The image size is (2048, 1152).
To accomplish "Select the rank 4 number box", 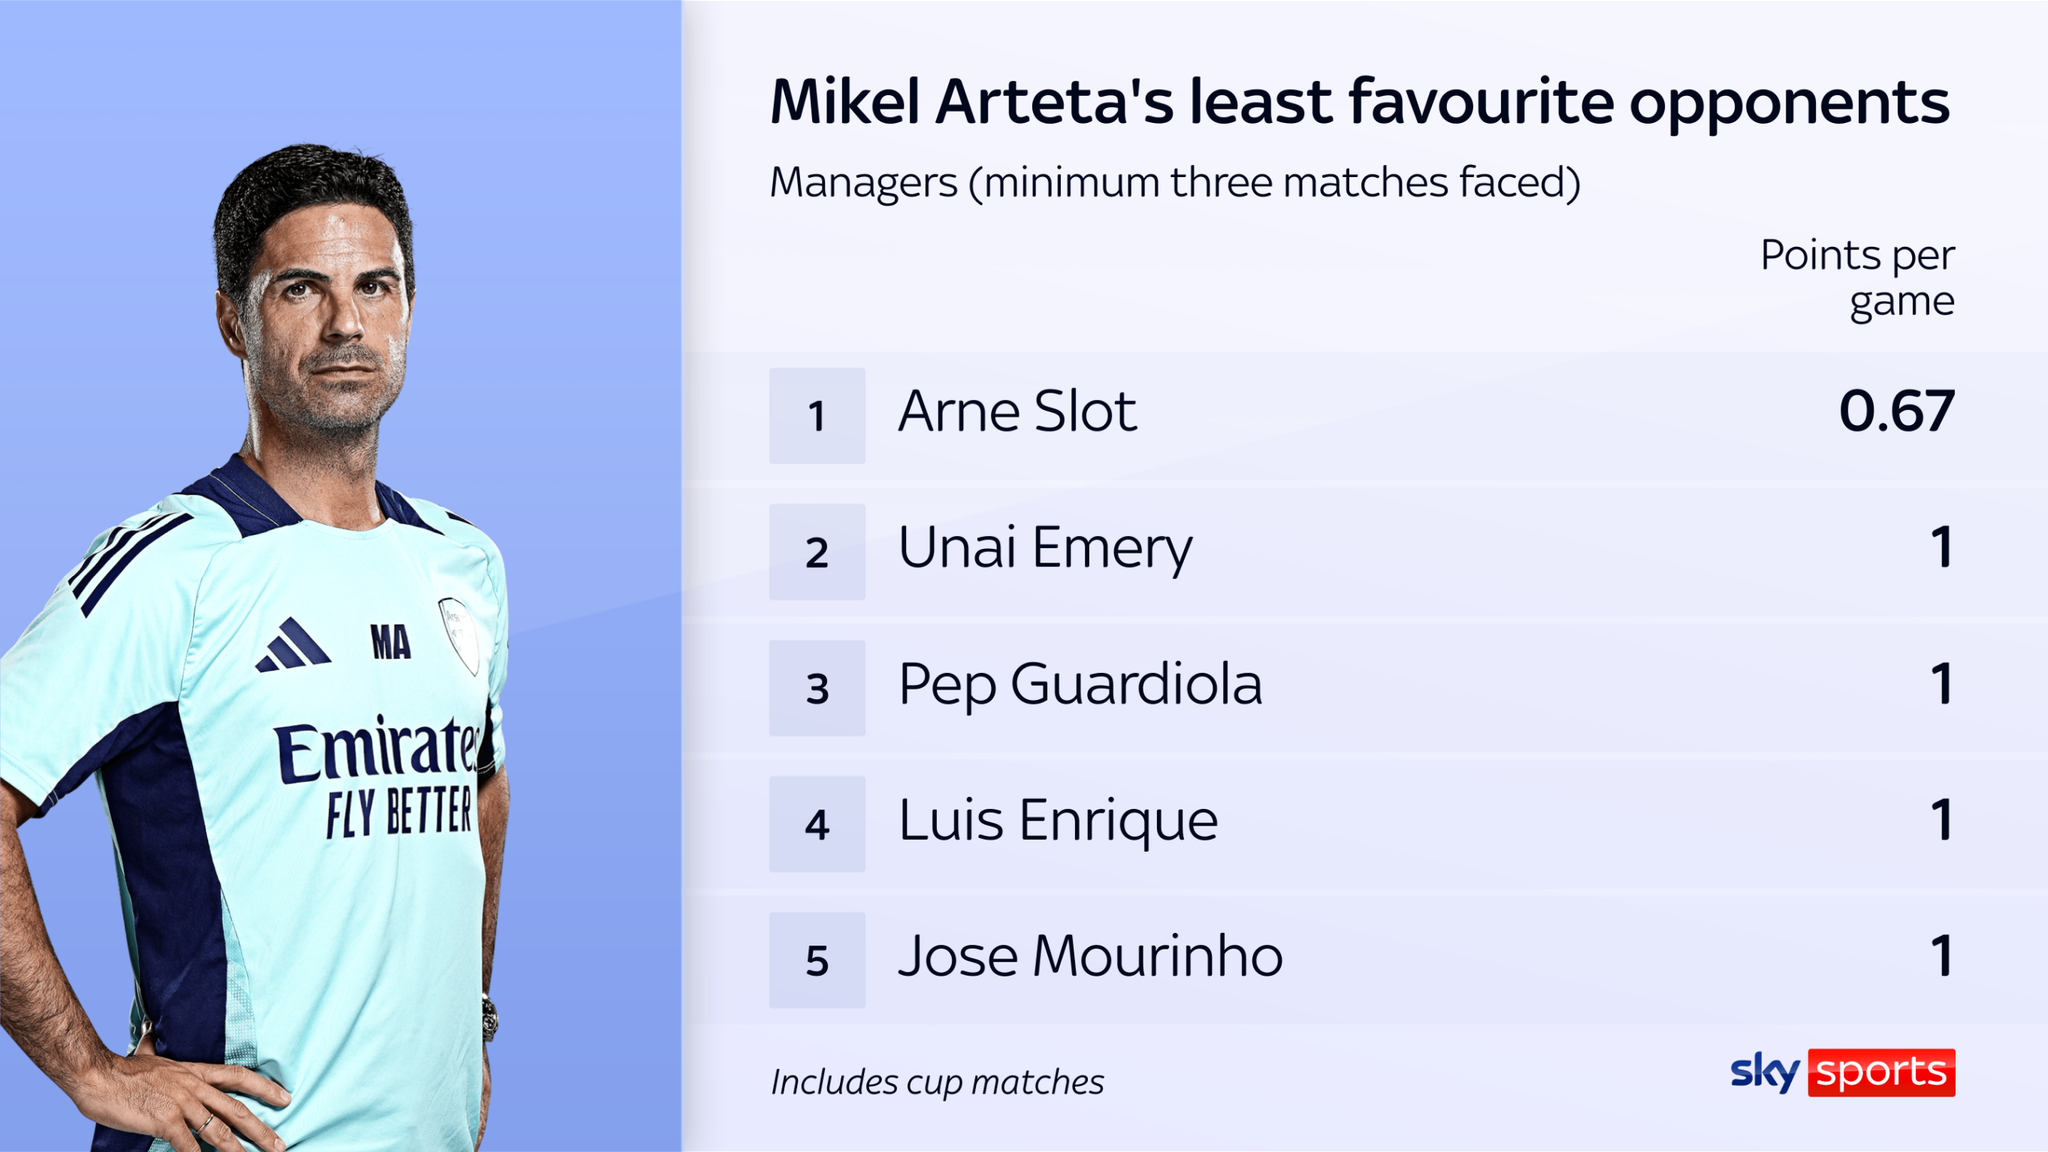I will click(x=816, y=824).
